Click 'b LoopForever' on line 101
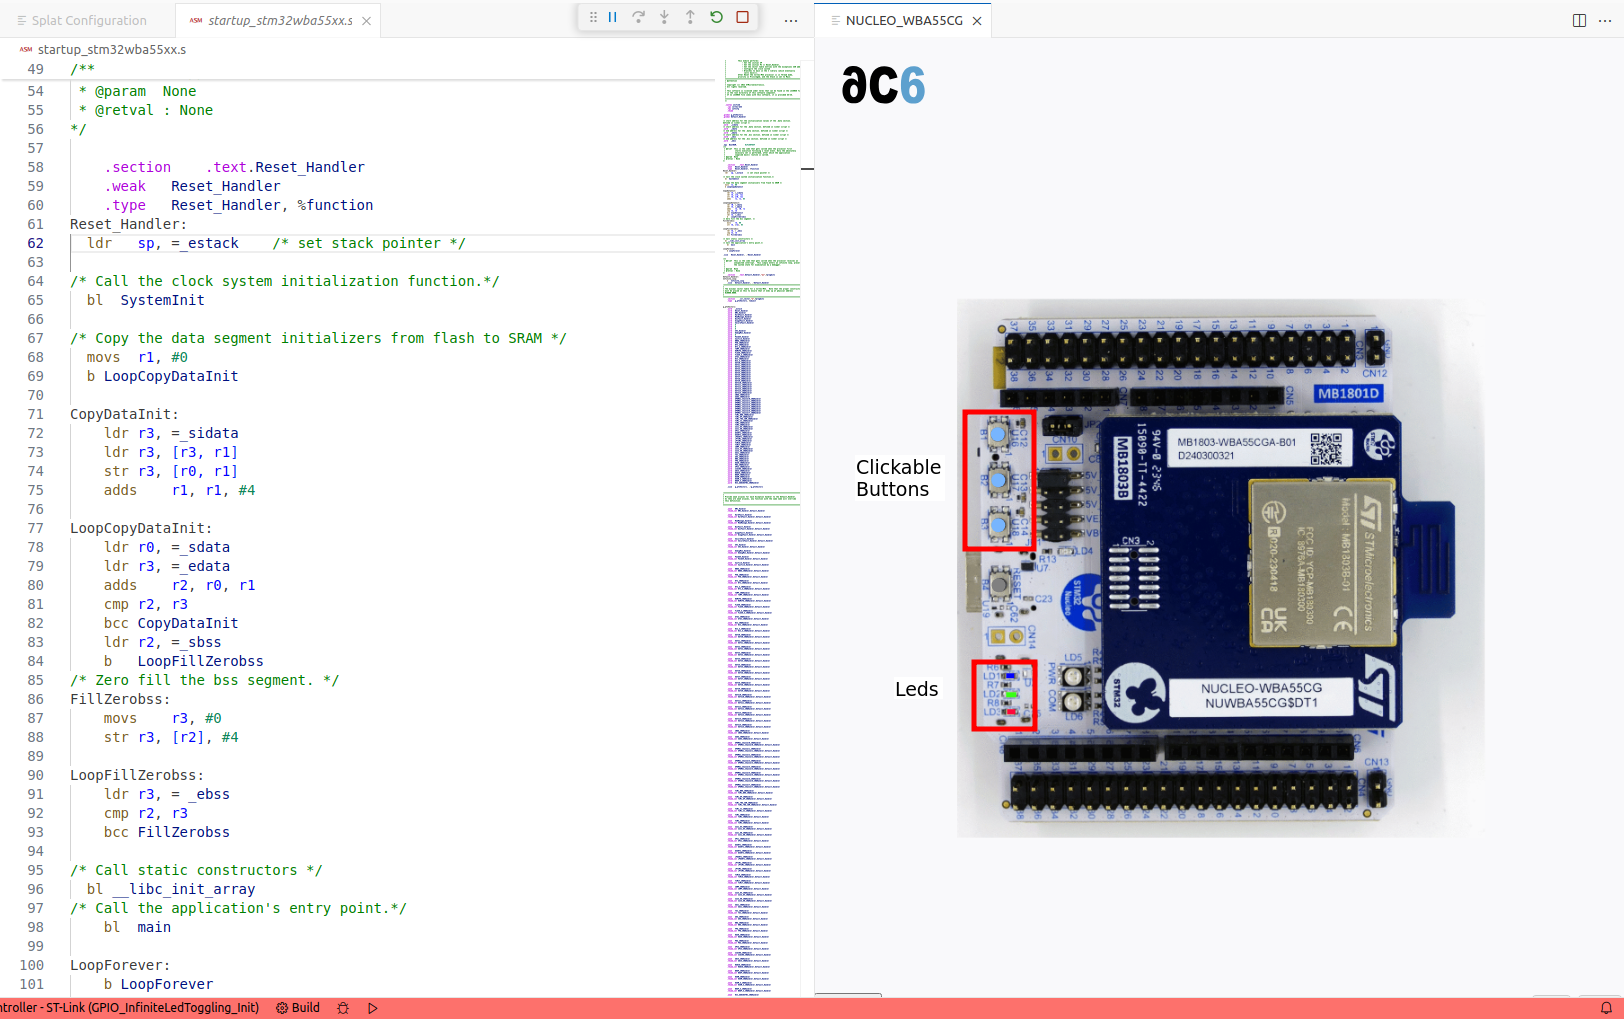1624x1019 pixels. (158, 984)
